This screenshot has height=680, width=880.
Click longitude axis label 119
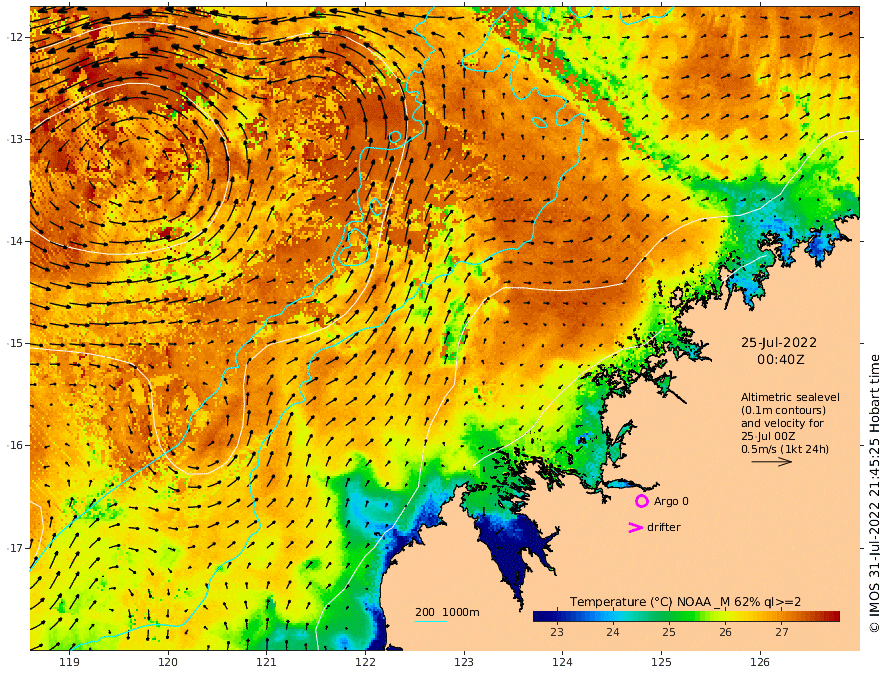pos(69,663)
